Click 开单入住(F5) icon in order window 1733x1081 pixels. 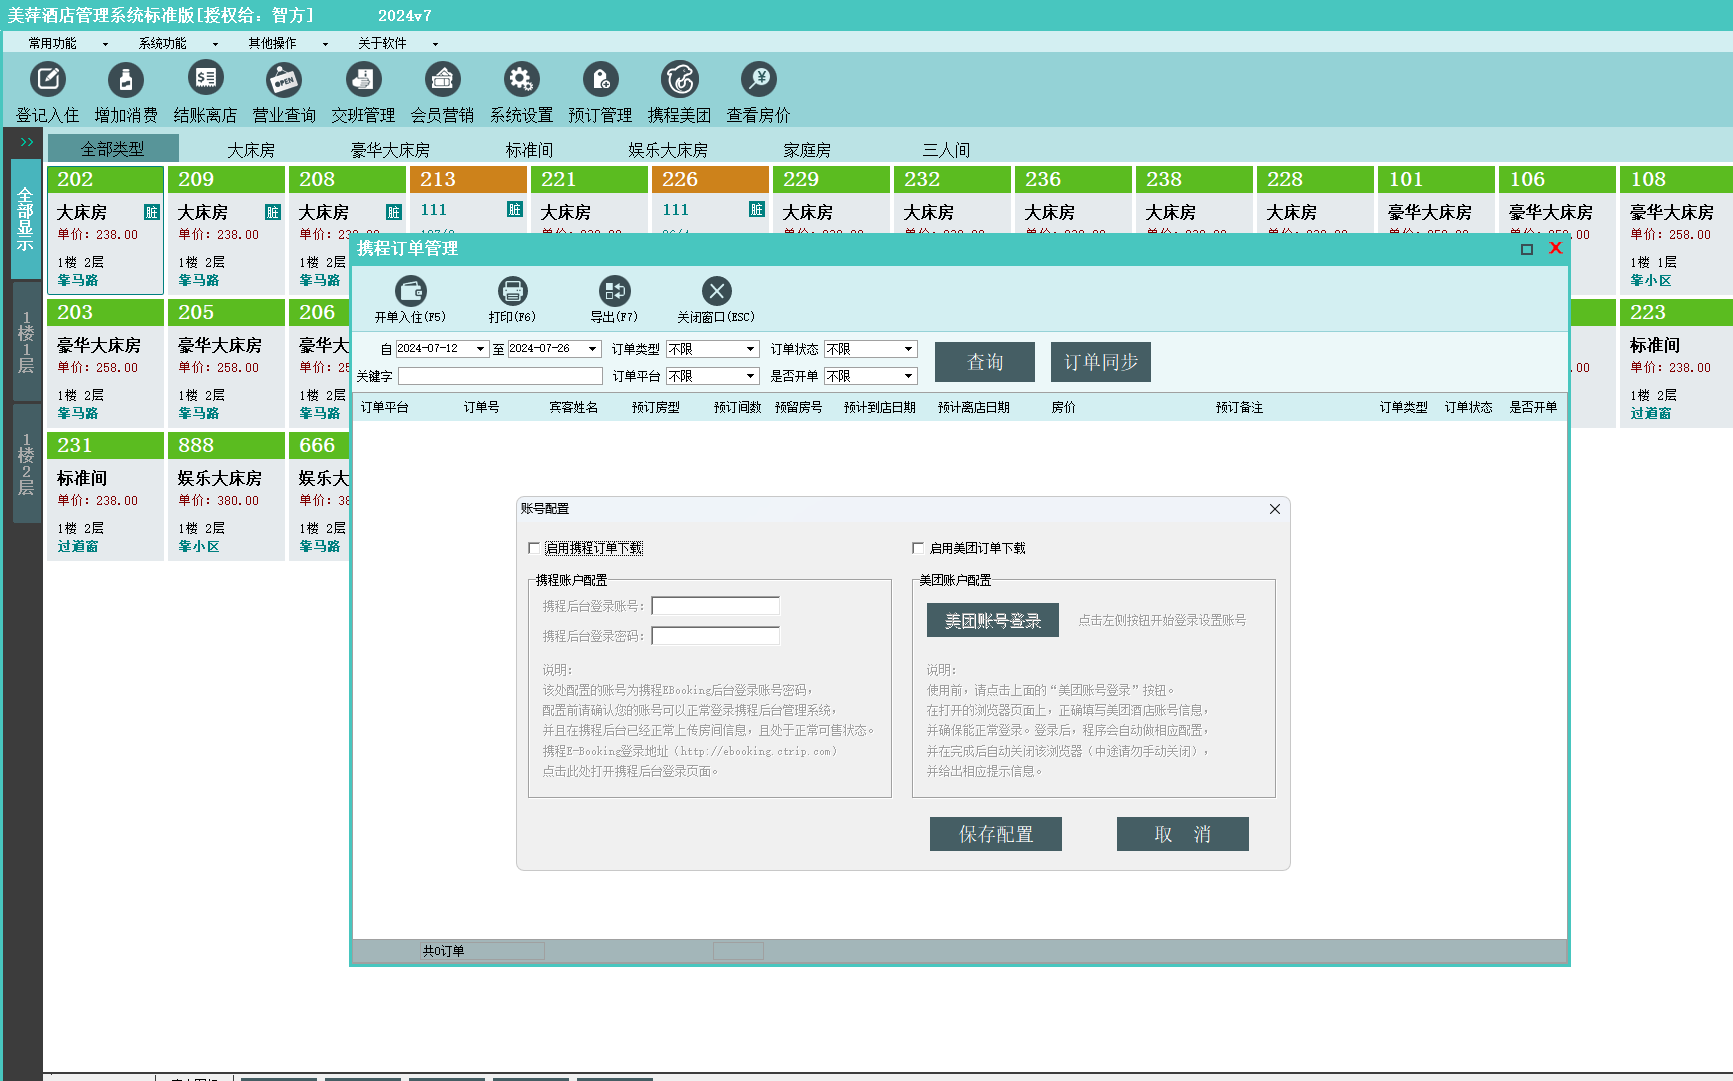tap(410, 292)
